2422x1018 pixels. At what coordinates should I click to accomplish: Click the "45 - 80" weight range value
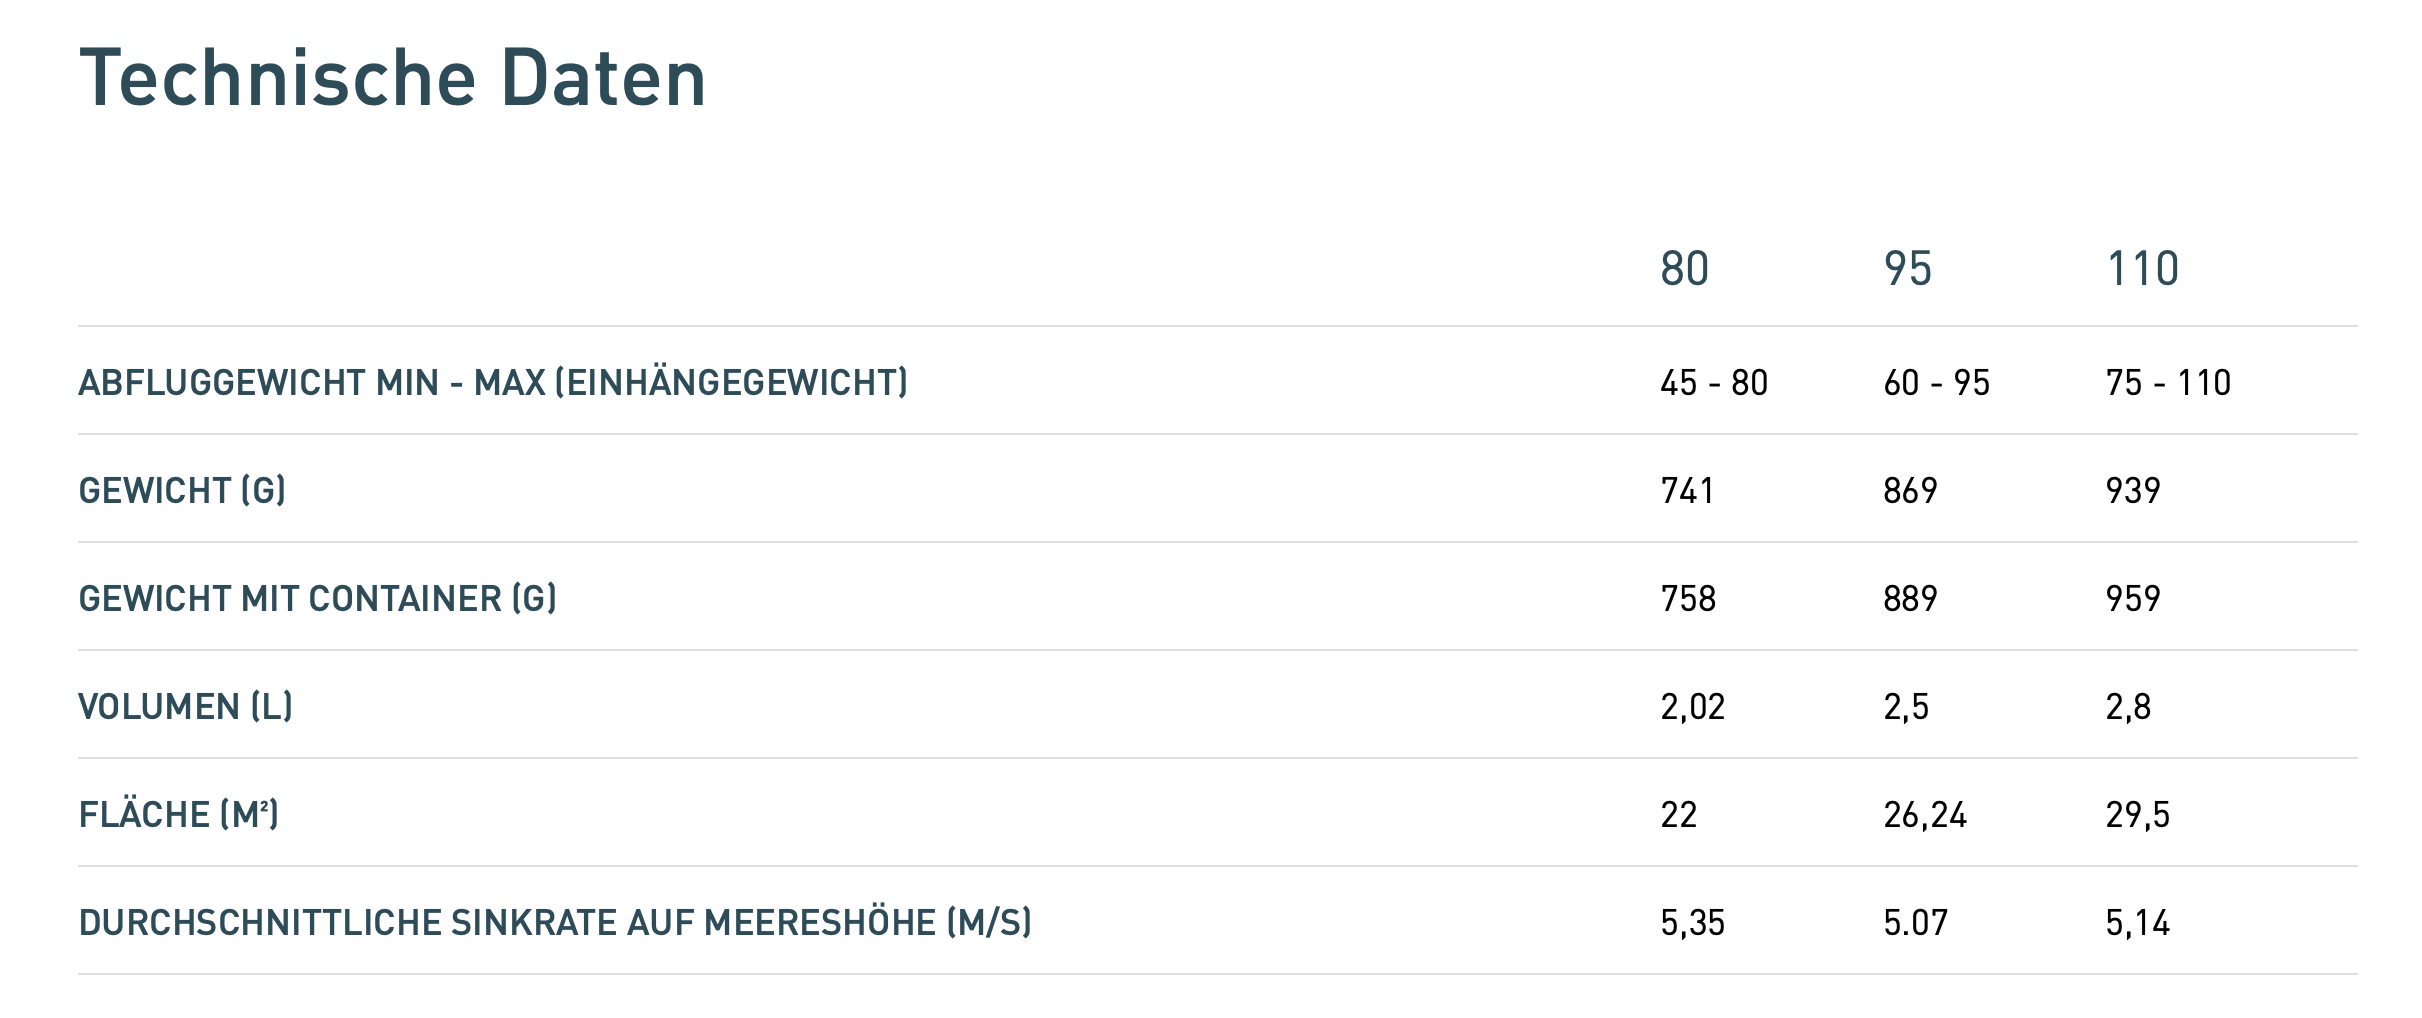(x=1714, y=383)
